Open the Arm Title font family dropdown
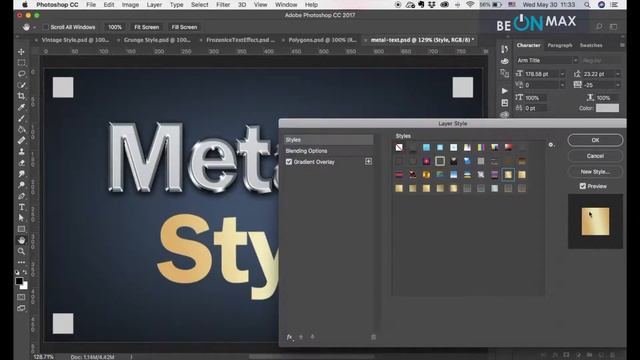Screen dimensions: 640x360 tap(575, 60)
